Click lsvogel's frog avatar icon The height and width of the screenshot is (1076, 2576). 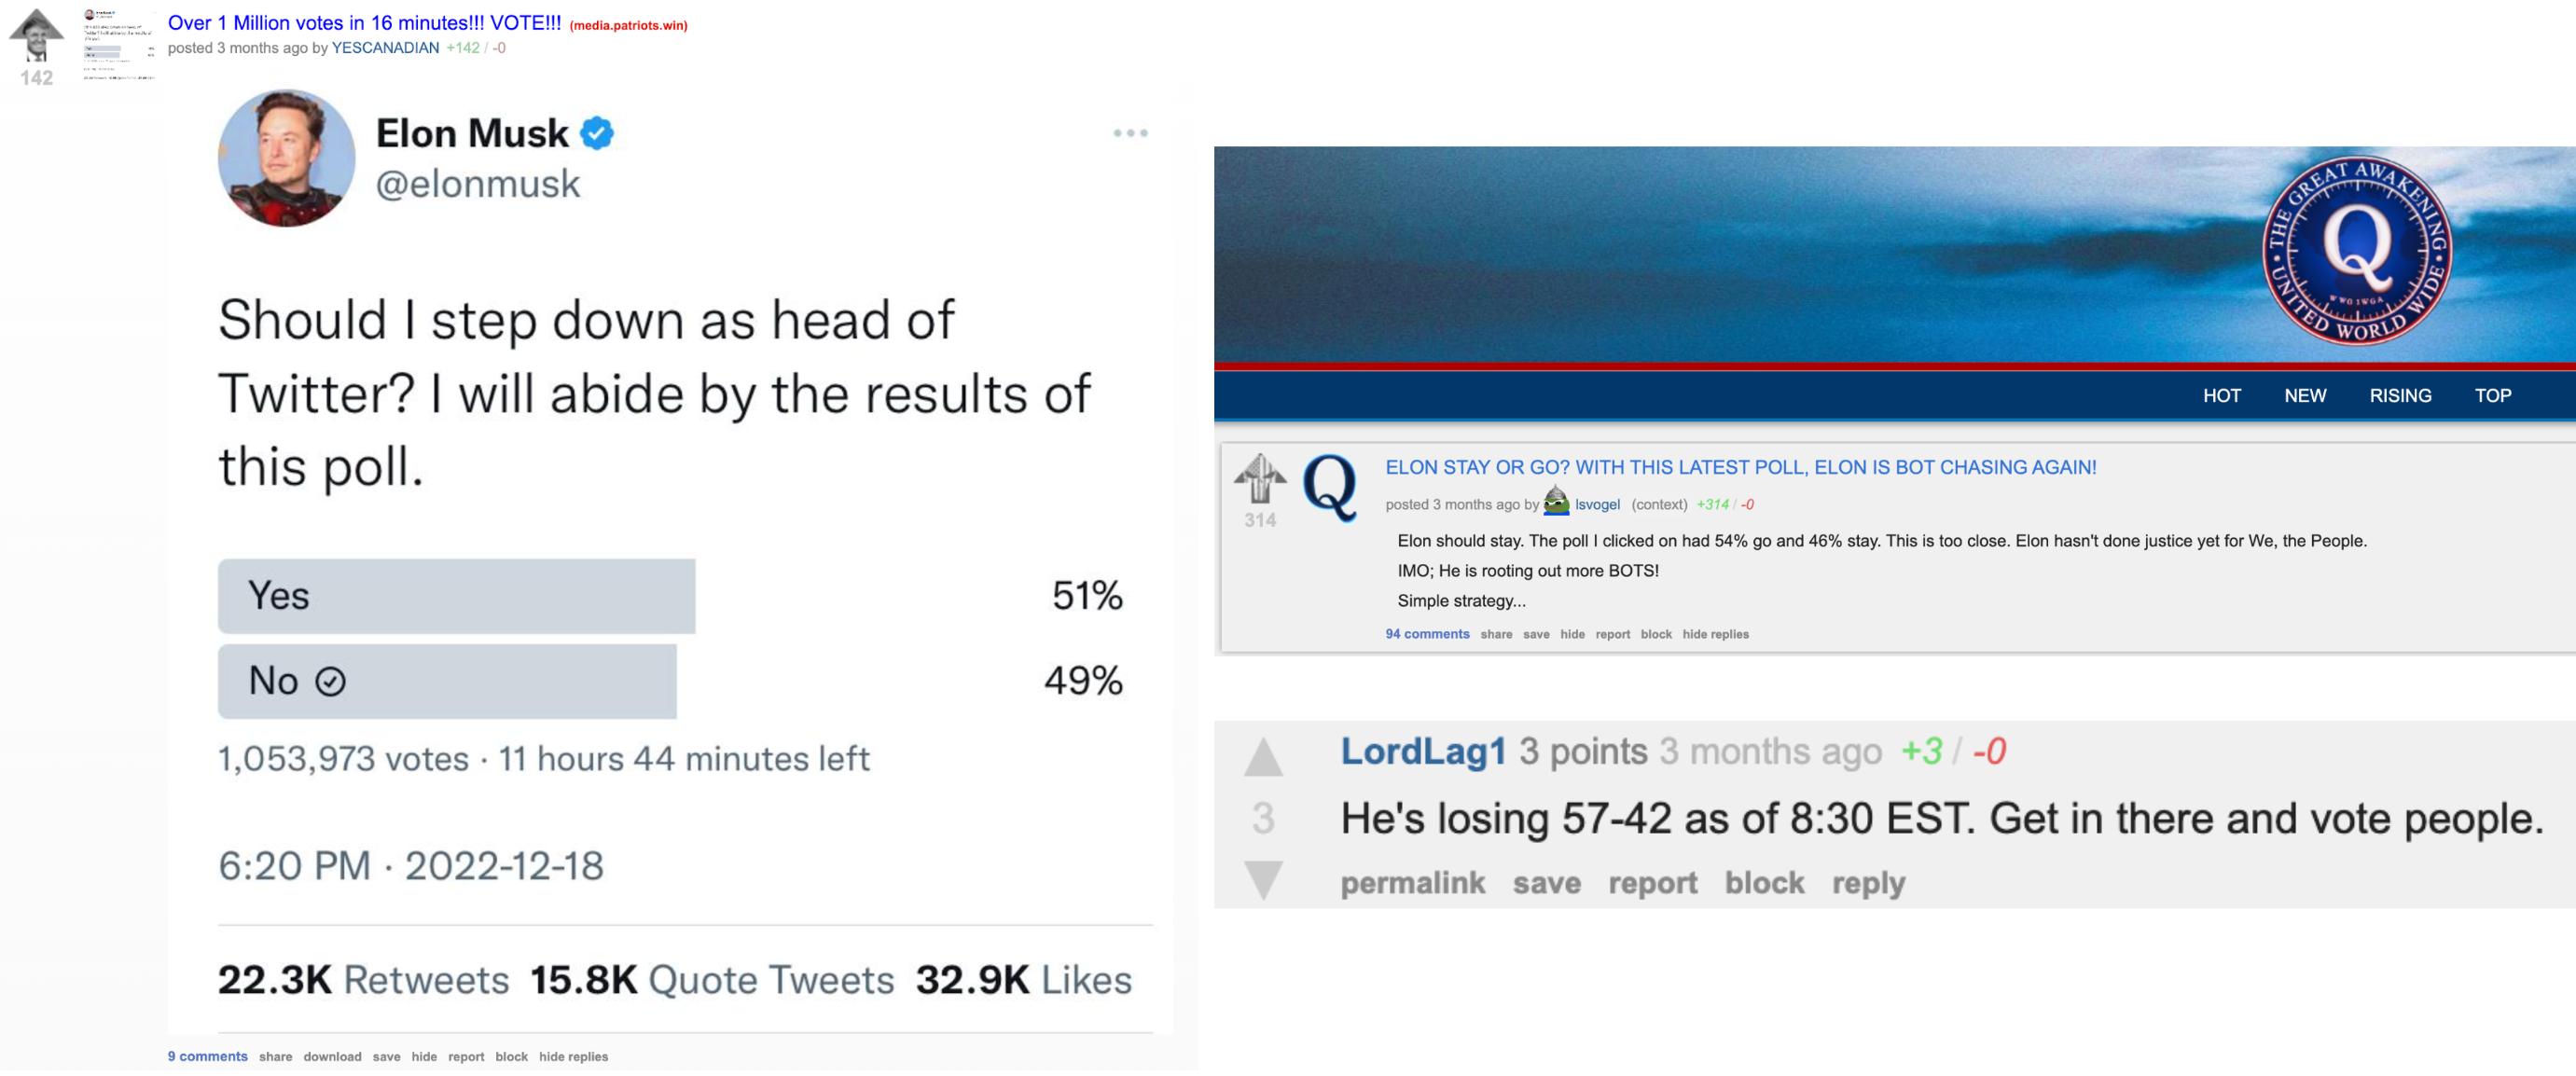coord(1558,505)
